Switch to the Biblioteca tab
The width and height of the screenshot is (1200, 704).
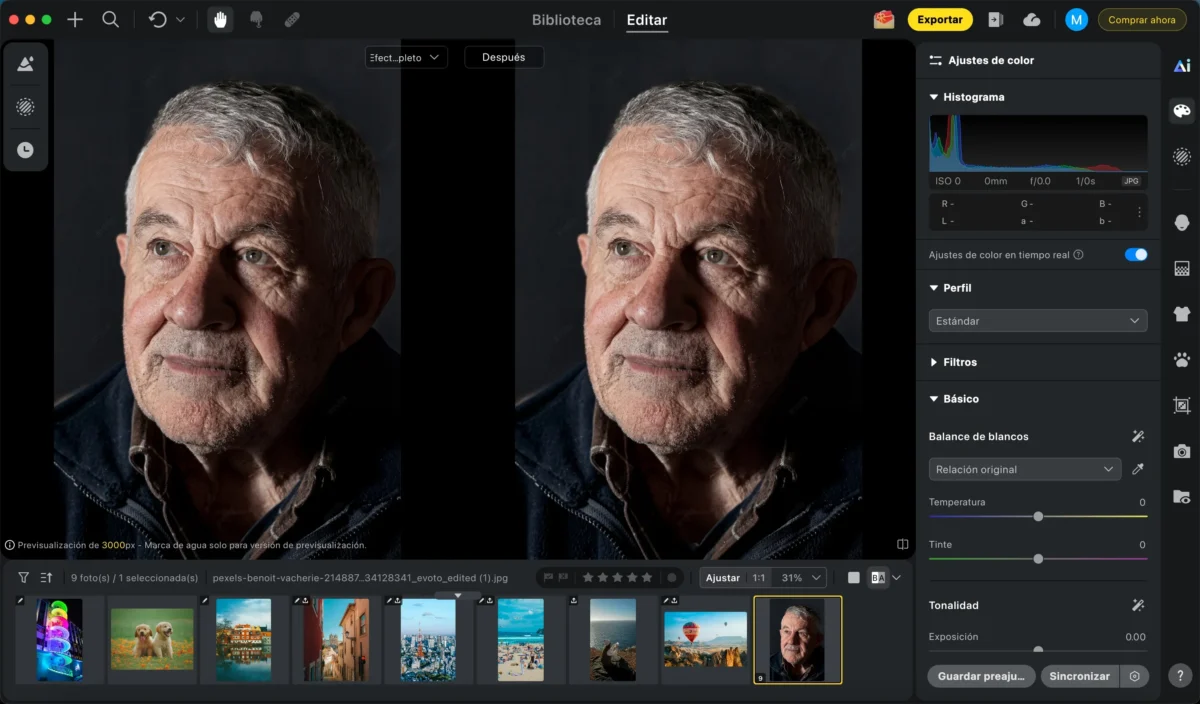pos(566,20)
